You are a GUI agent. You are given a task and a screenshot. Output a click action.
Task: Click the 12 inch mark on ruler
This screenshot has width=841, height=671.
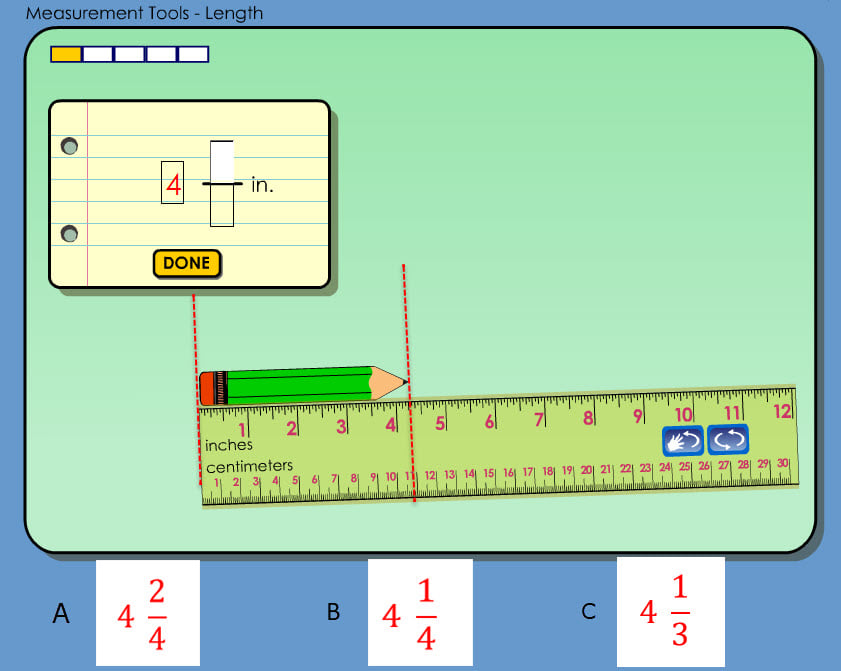[x=782, y=411]
